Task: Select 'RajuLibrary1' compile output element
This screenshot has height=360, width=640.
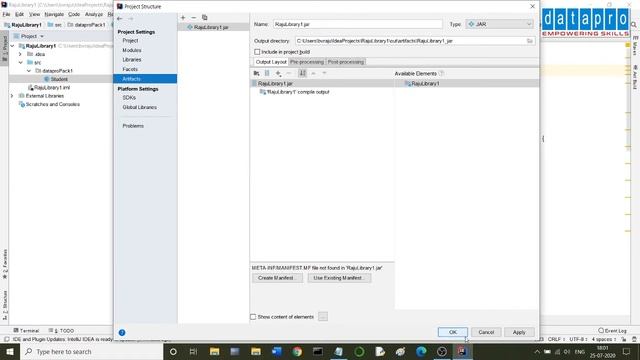Action: coord(298,92)
